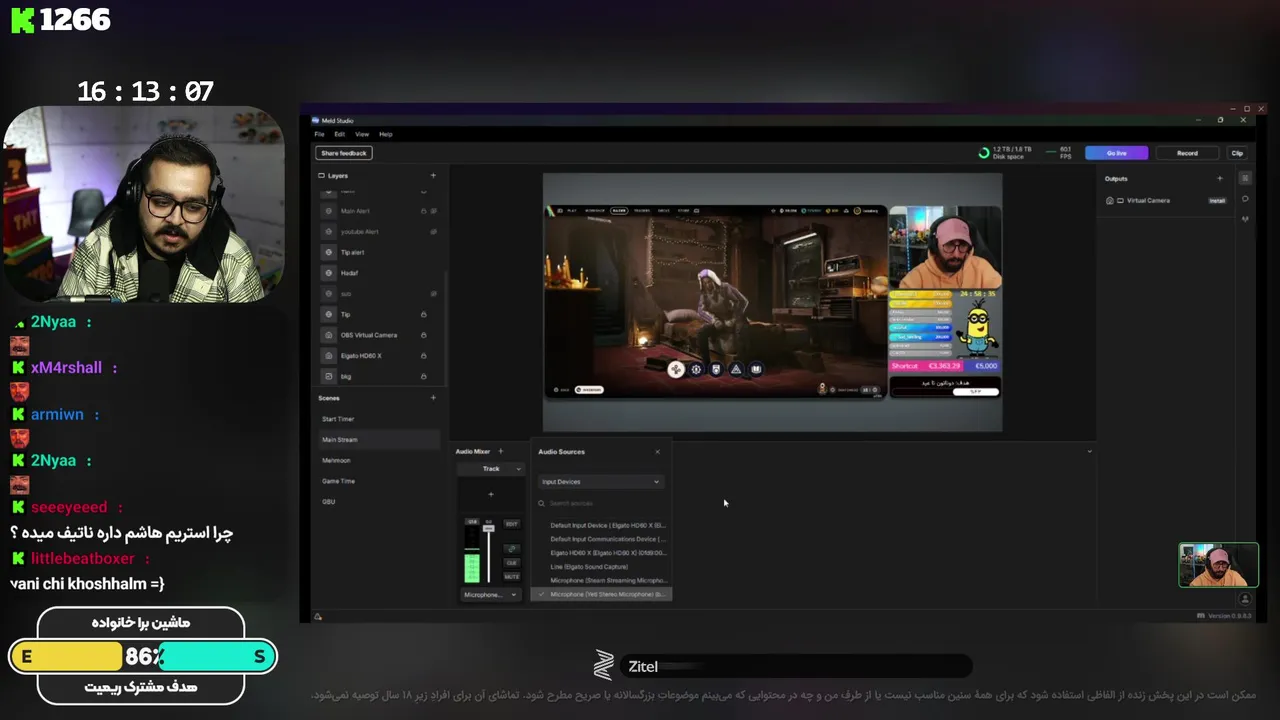
Task: Click the Elgato HD60 X layer camera icon
Action: pyautogui.click(x=328, y=356)
